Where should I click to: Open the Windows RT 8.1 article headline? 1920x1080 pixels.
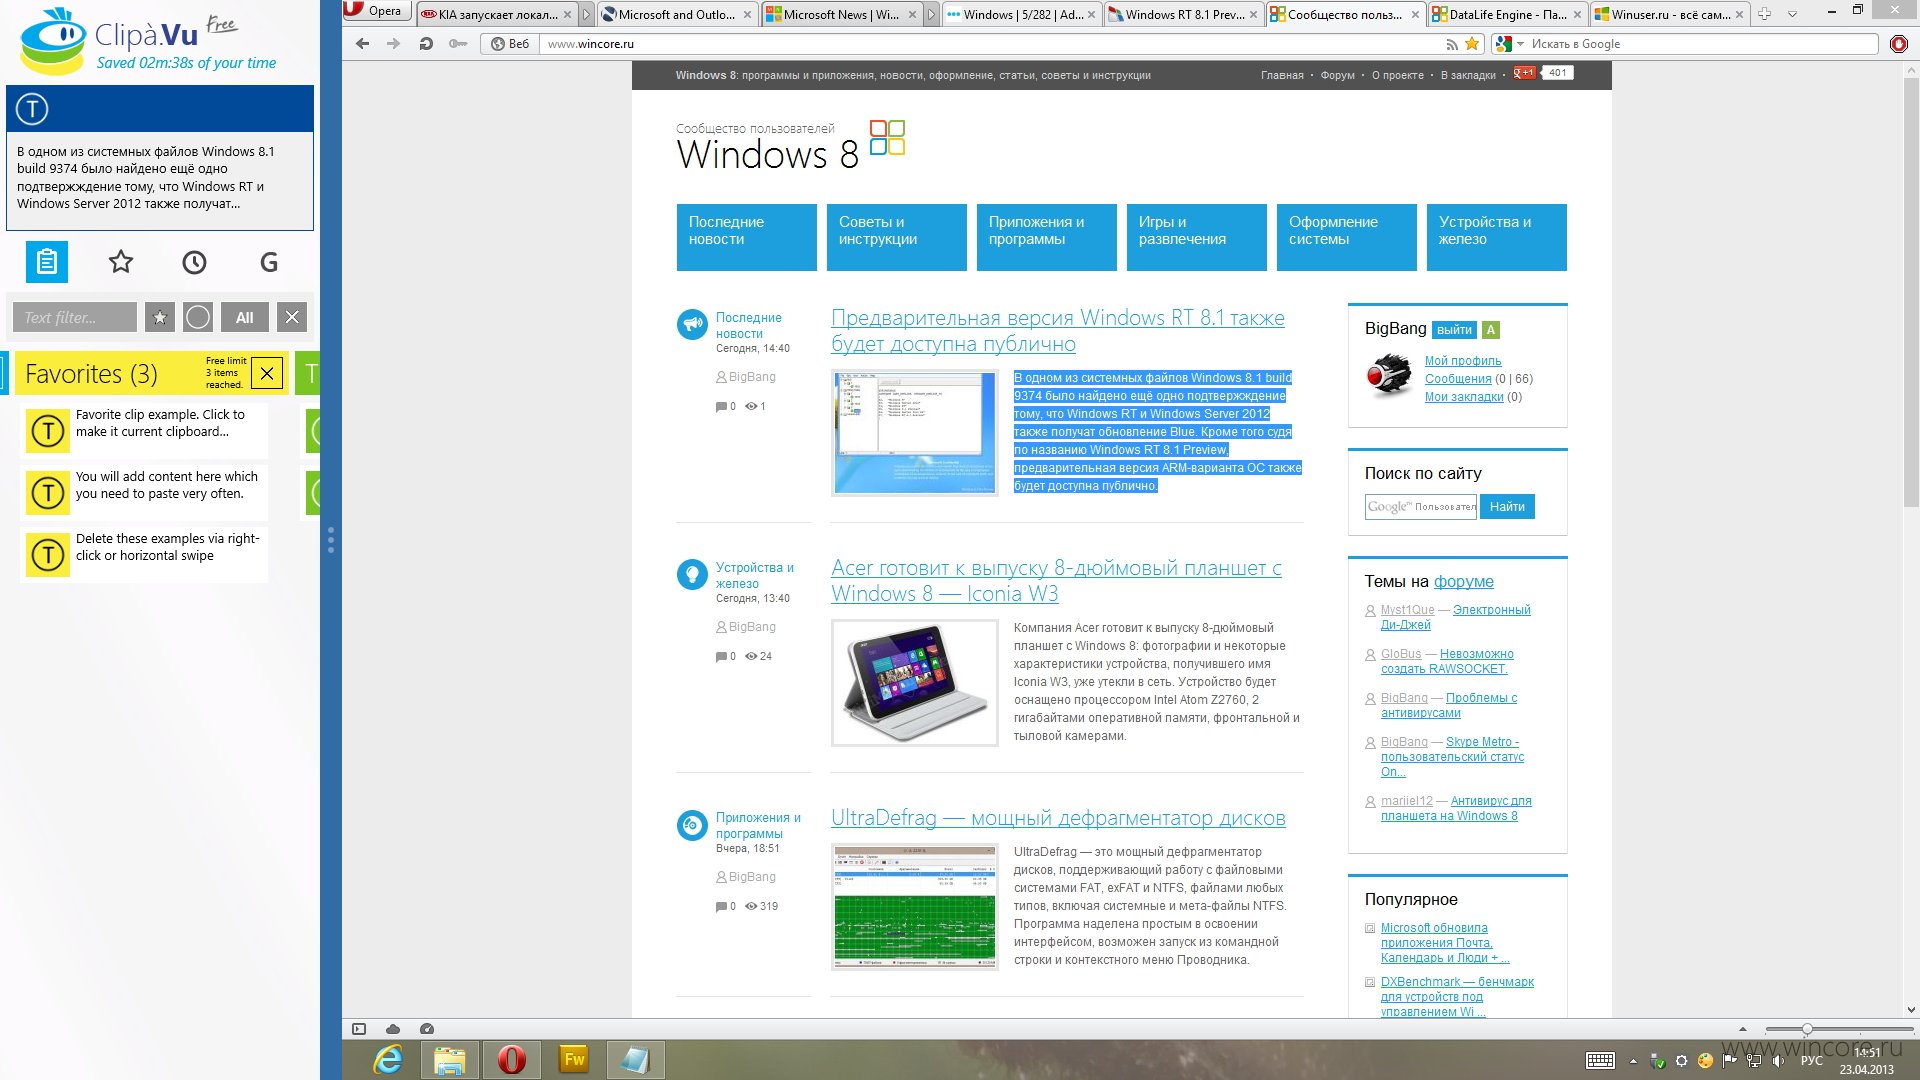[x=1058, y=331]
